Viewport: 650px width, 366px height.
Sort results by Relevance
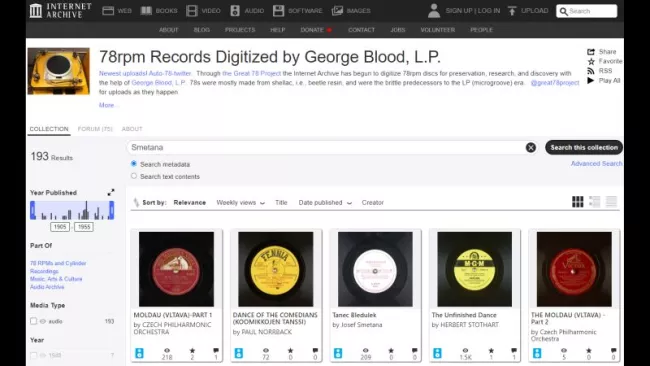pyautogui.click(x=189, y=203)
